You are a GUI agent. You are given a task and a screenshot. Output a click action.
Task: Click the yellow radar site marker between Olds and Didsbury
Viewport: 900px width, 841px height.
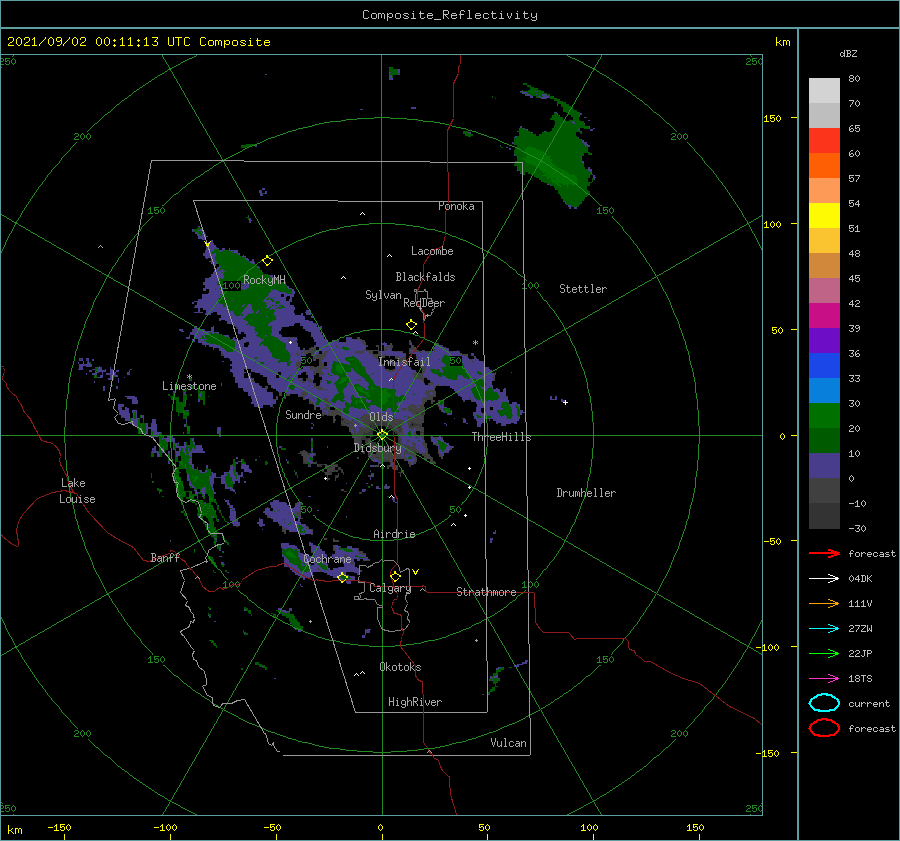coord(382,435)
